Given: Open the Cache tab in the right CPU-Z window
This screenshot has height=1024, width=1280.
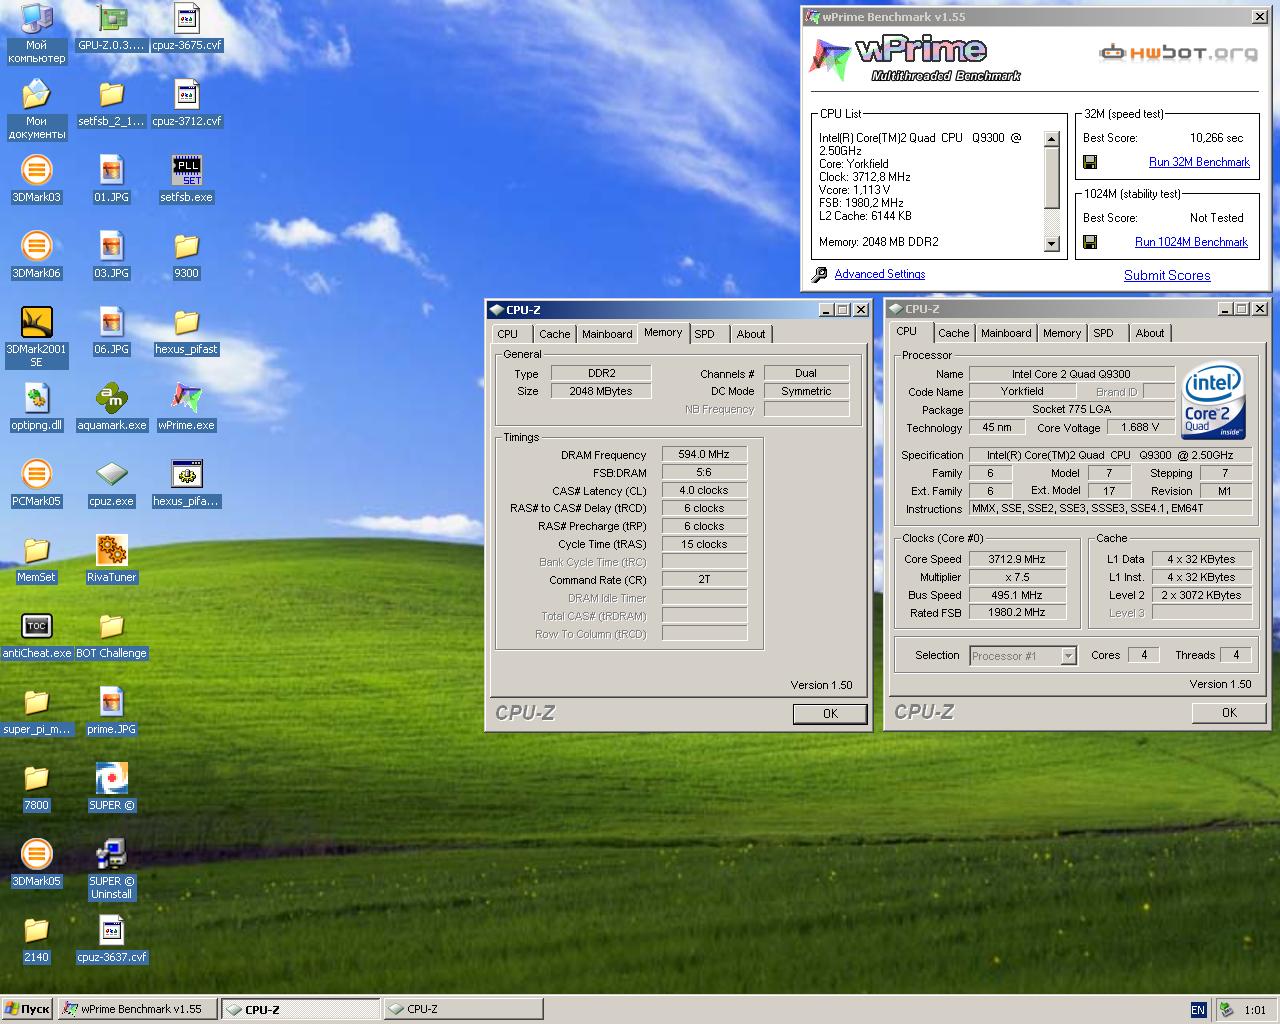Looking at the screenshot, I should pyautogui.click(x=953, y=333).
